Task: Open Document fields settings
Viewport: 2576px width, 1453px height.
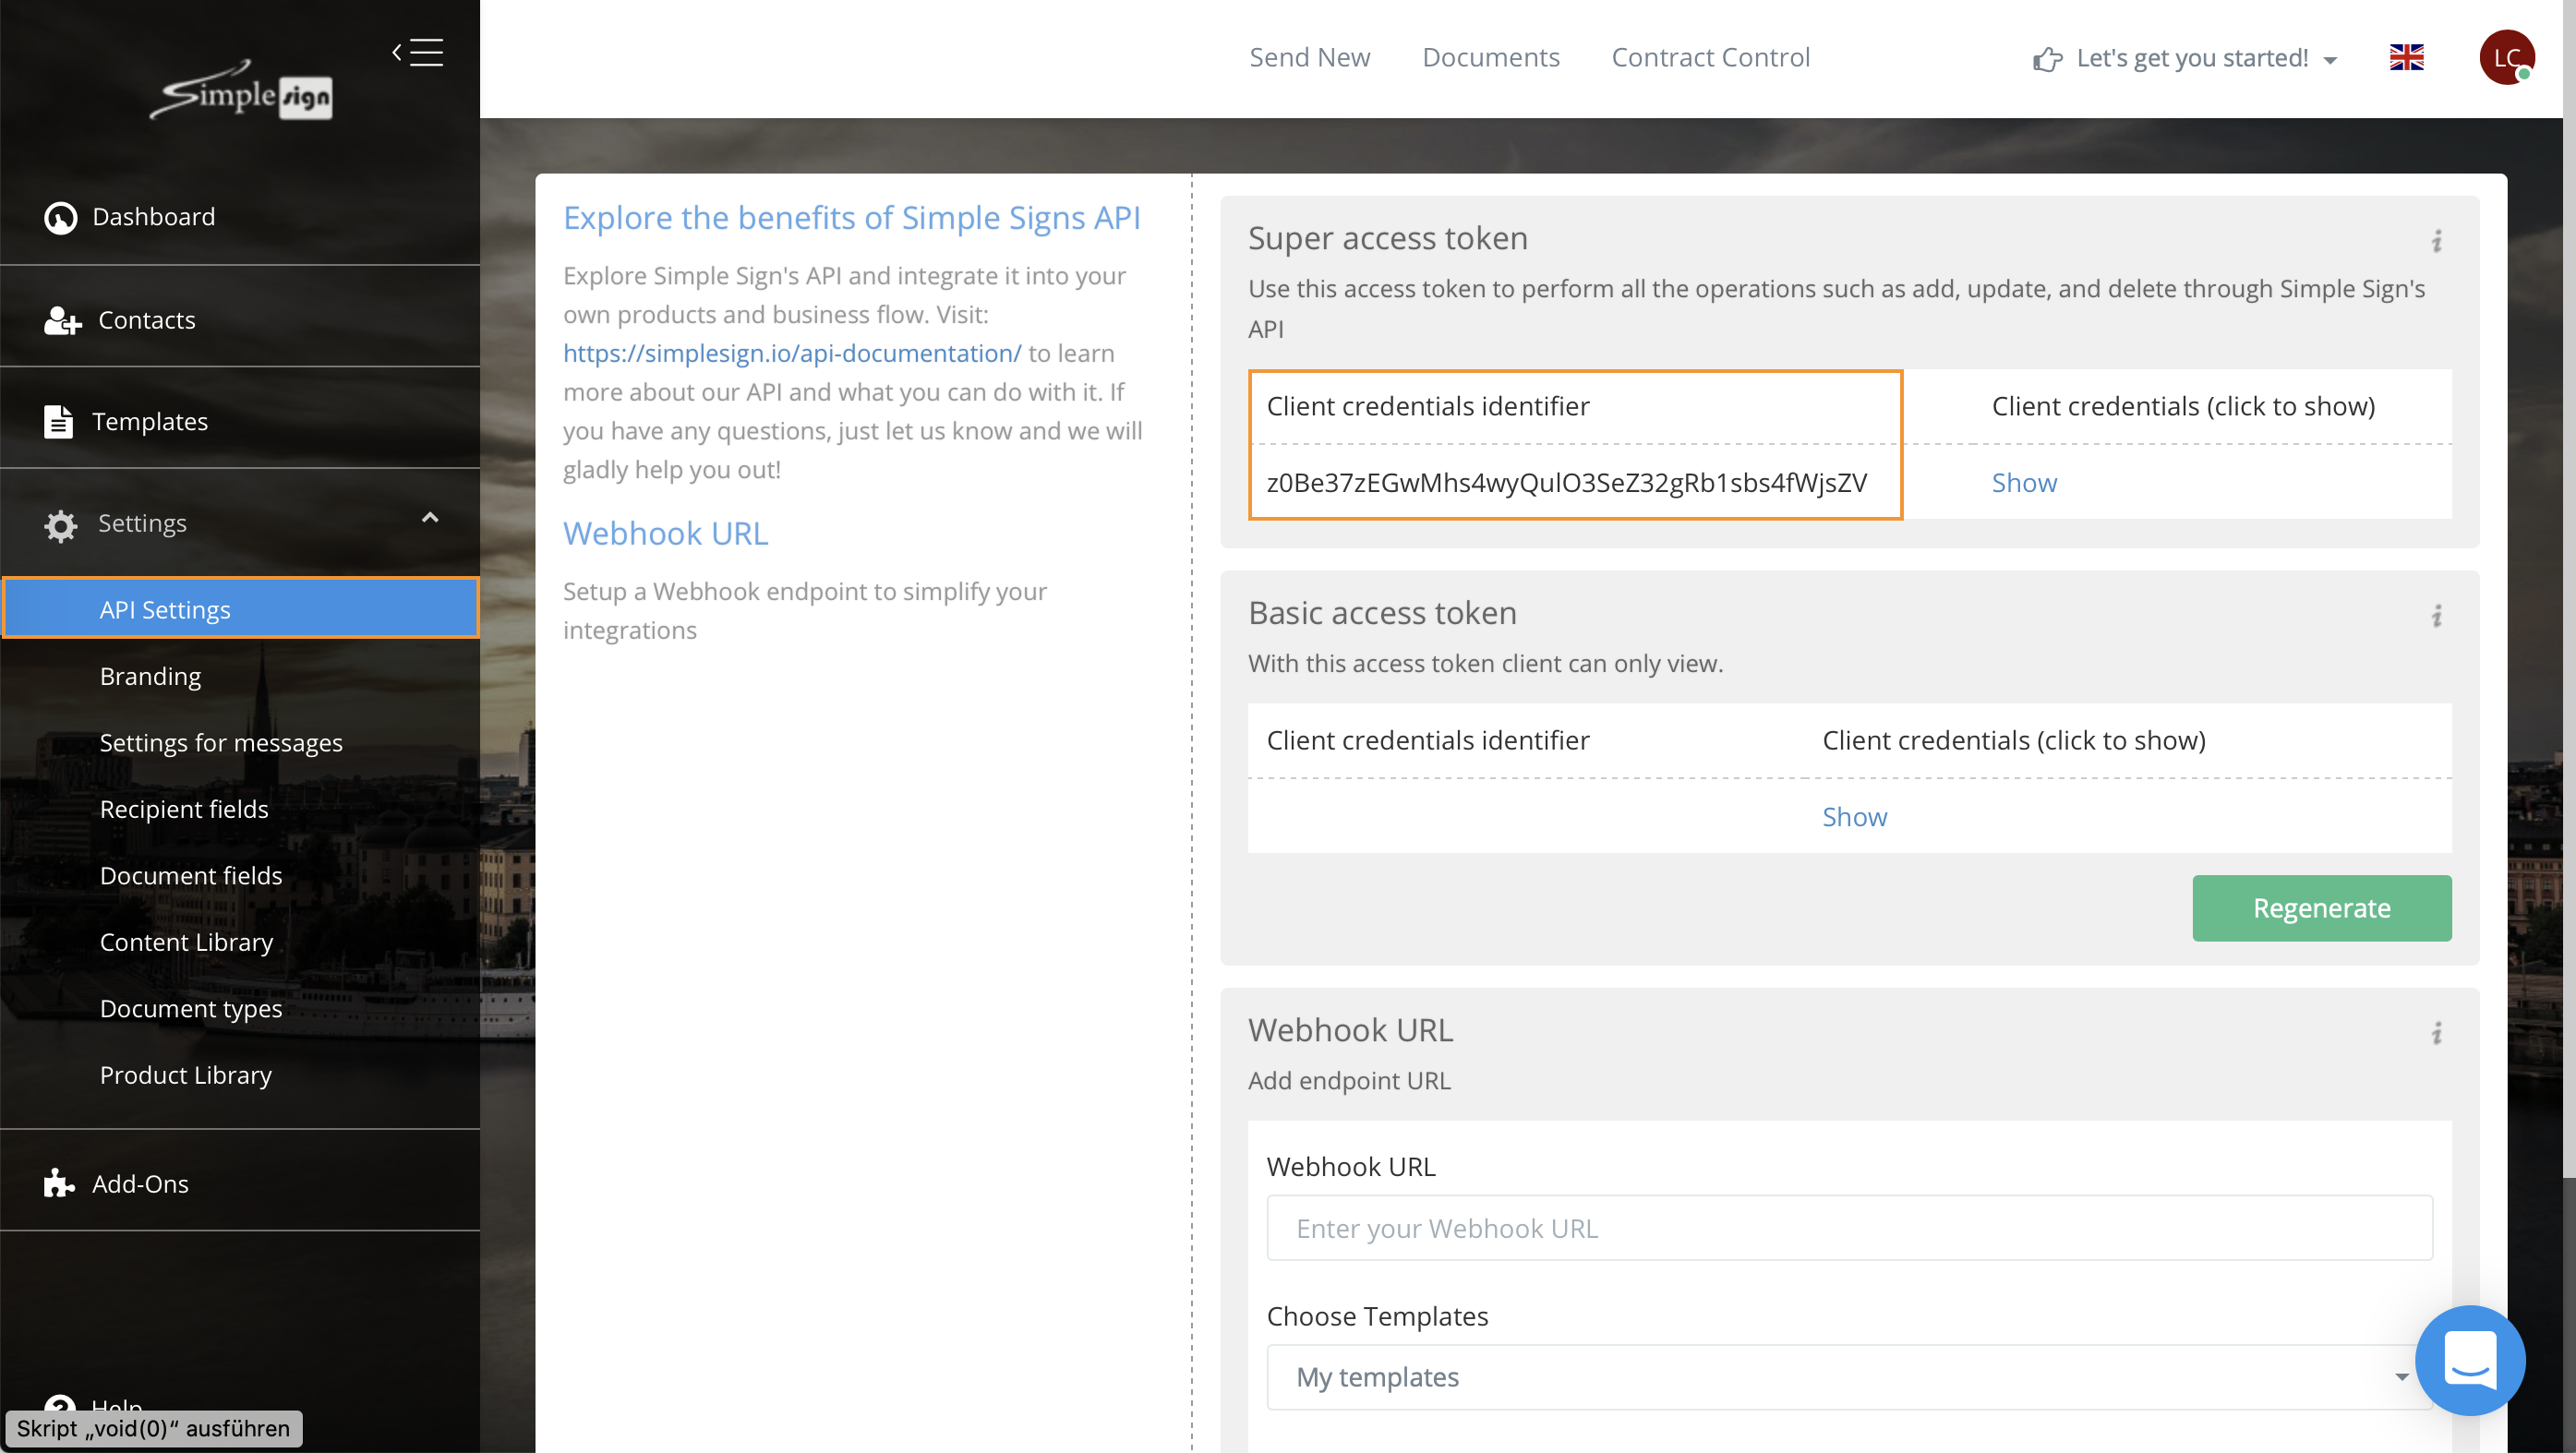Action: [x=191, y=875]
